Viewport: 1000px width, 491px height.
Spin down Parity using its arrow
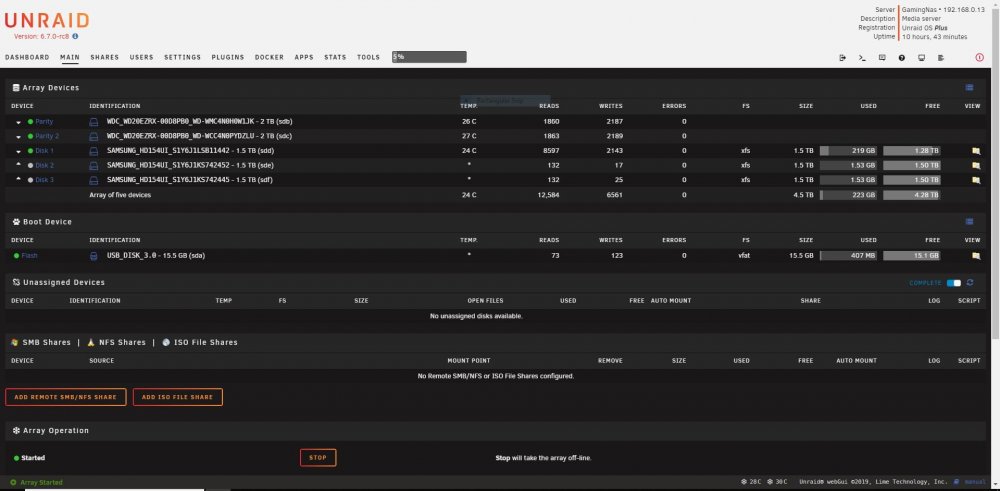point(18,122)
